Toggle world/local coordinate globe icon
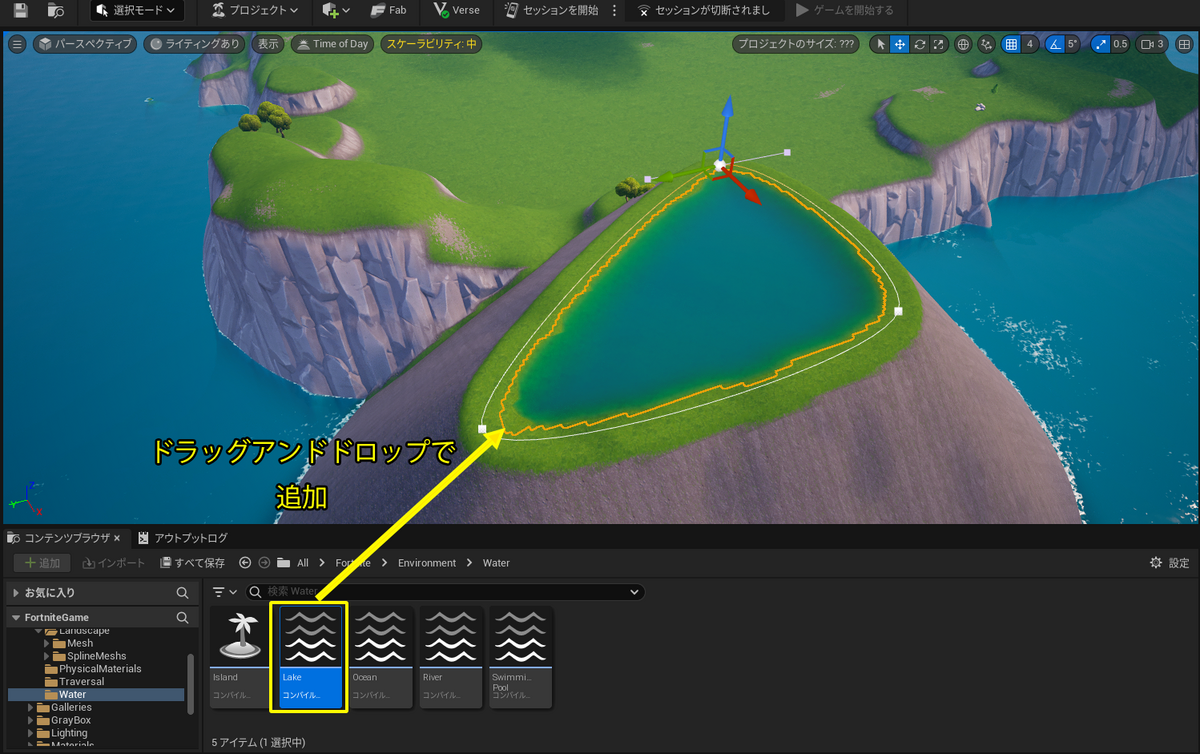Screen dimensions: 1200x754 pos(963,44)
